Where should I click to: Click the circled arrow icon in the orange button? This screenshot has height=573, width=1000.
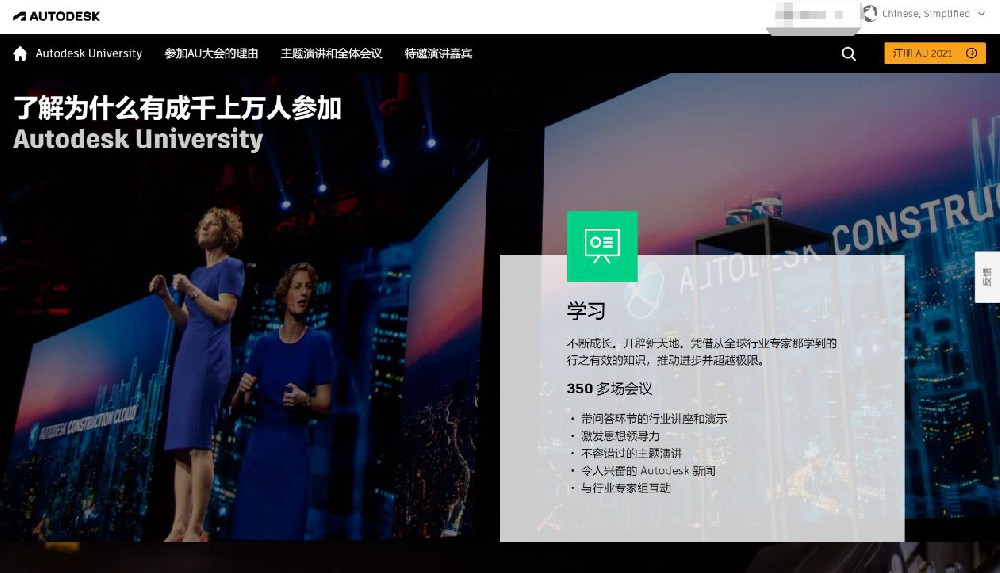[971, 54]
